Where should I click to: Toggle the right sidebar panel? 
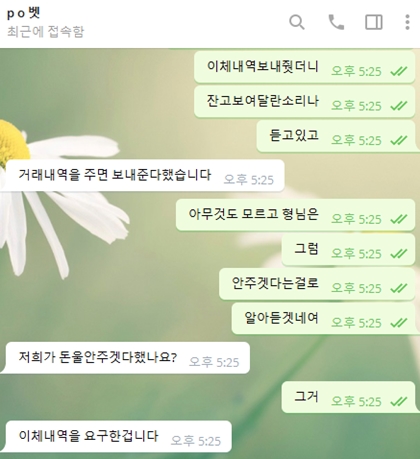tap(374, 22)
